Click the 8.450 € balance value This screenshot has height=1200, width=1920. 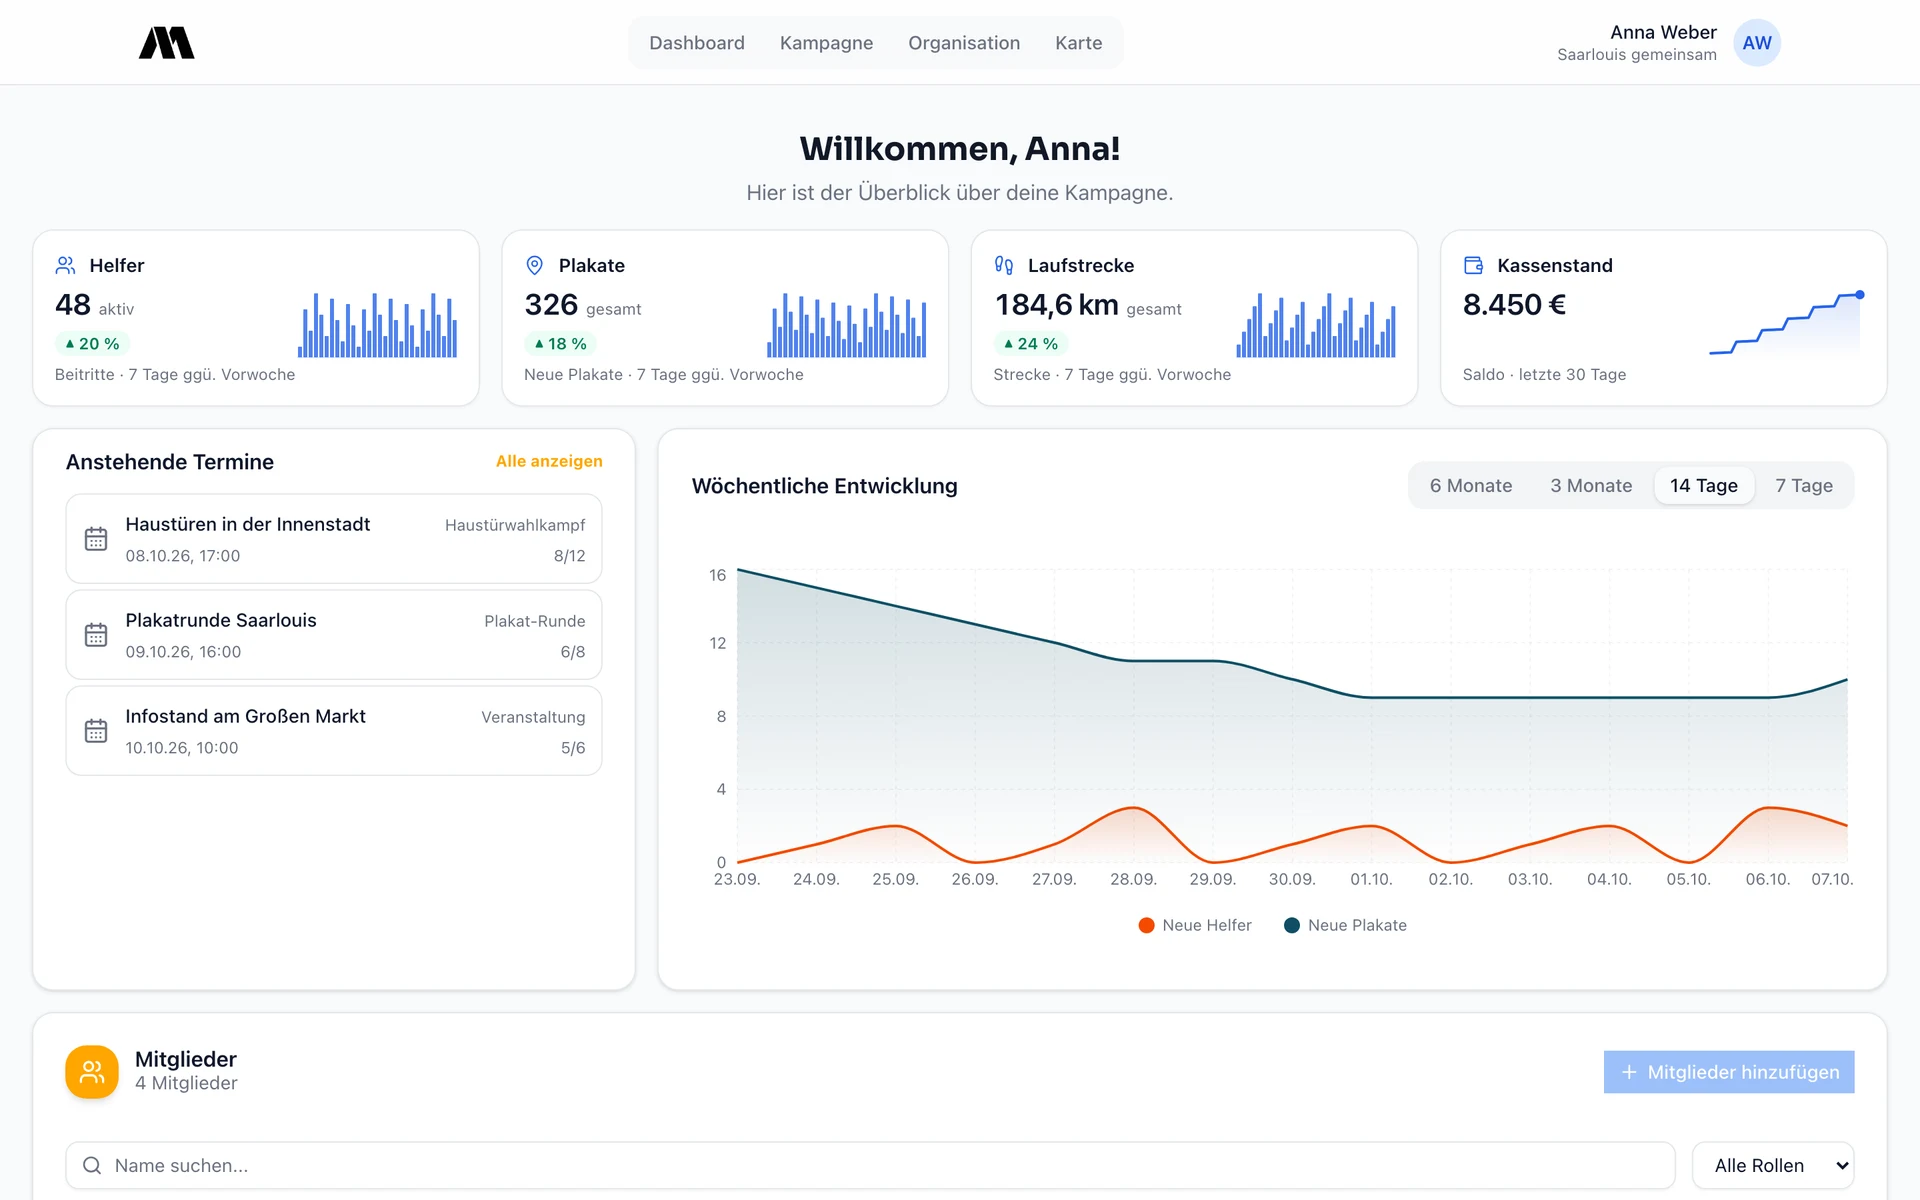pos(1514,305)
